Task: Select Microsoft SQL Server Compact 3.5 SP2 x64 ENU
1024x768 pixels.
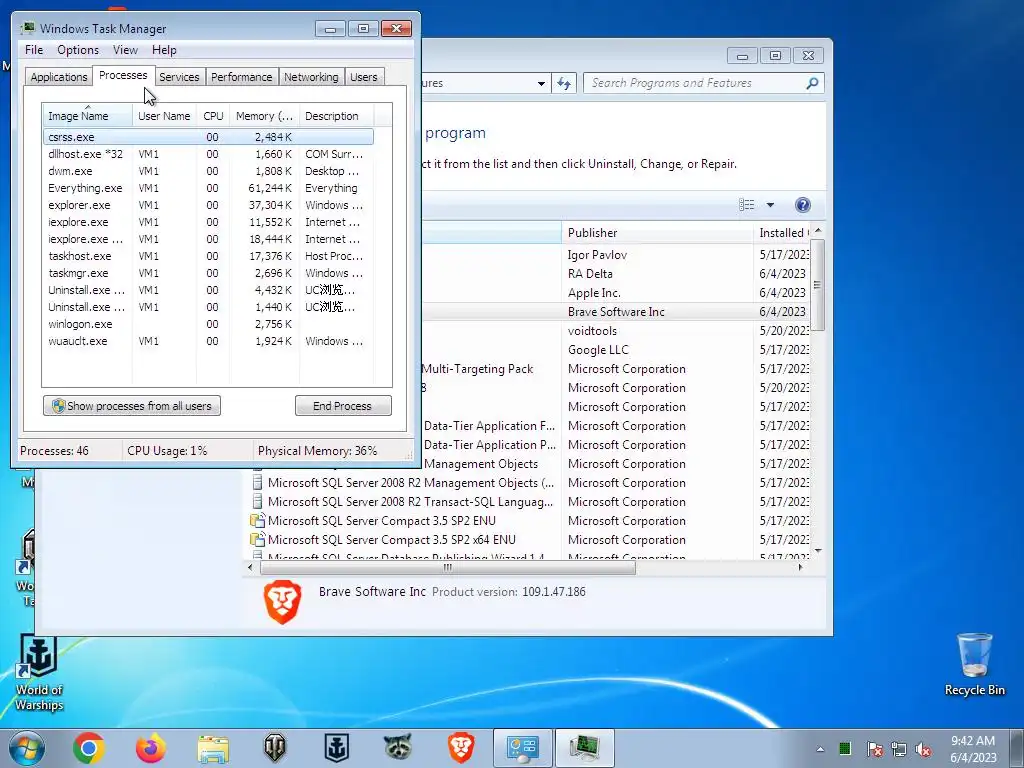Action: [x=391, y=539]
